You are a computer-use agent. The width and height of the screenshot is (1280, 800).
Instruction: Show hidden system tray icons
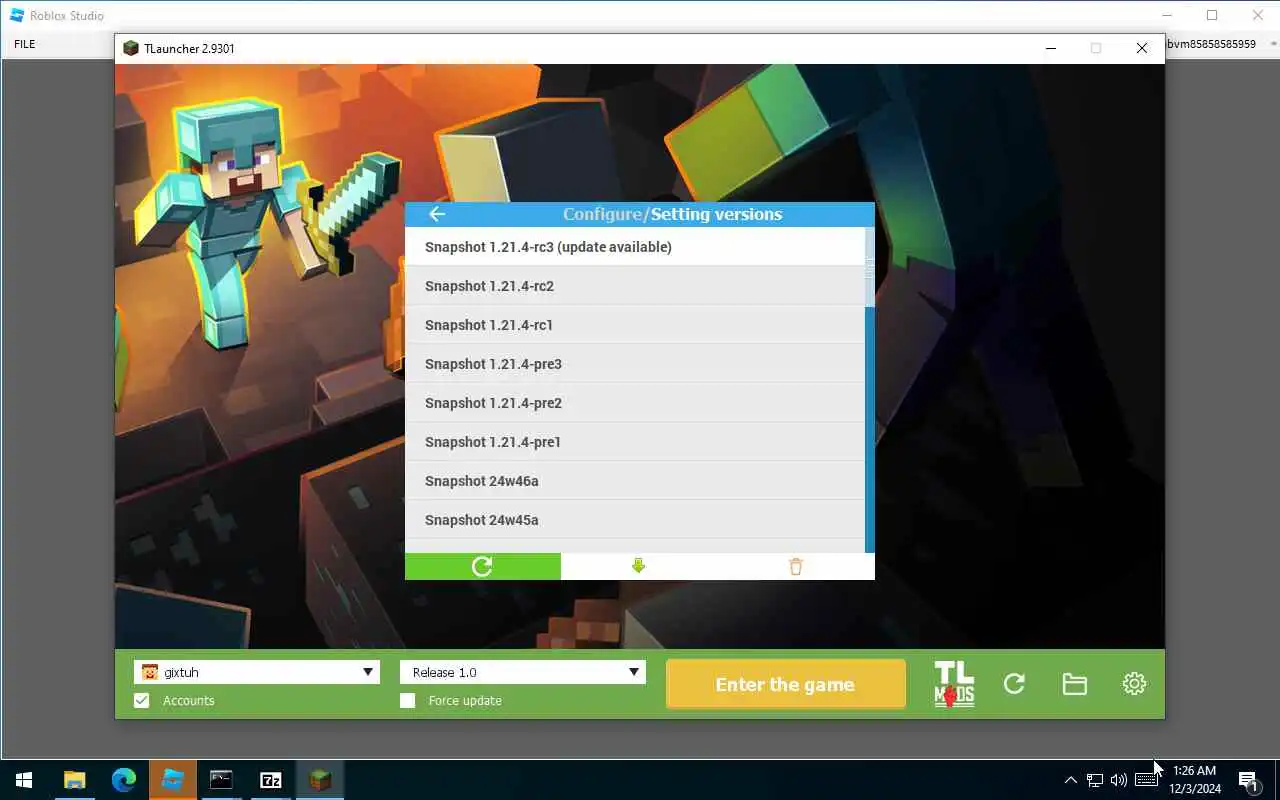1071,780
